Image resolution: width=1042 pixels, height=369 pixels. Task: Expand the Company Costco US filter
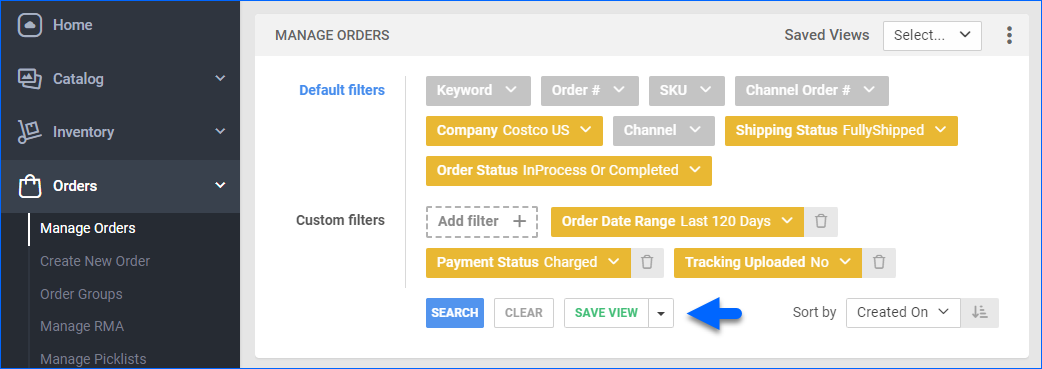[x=514, y=131]
